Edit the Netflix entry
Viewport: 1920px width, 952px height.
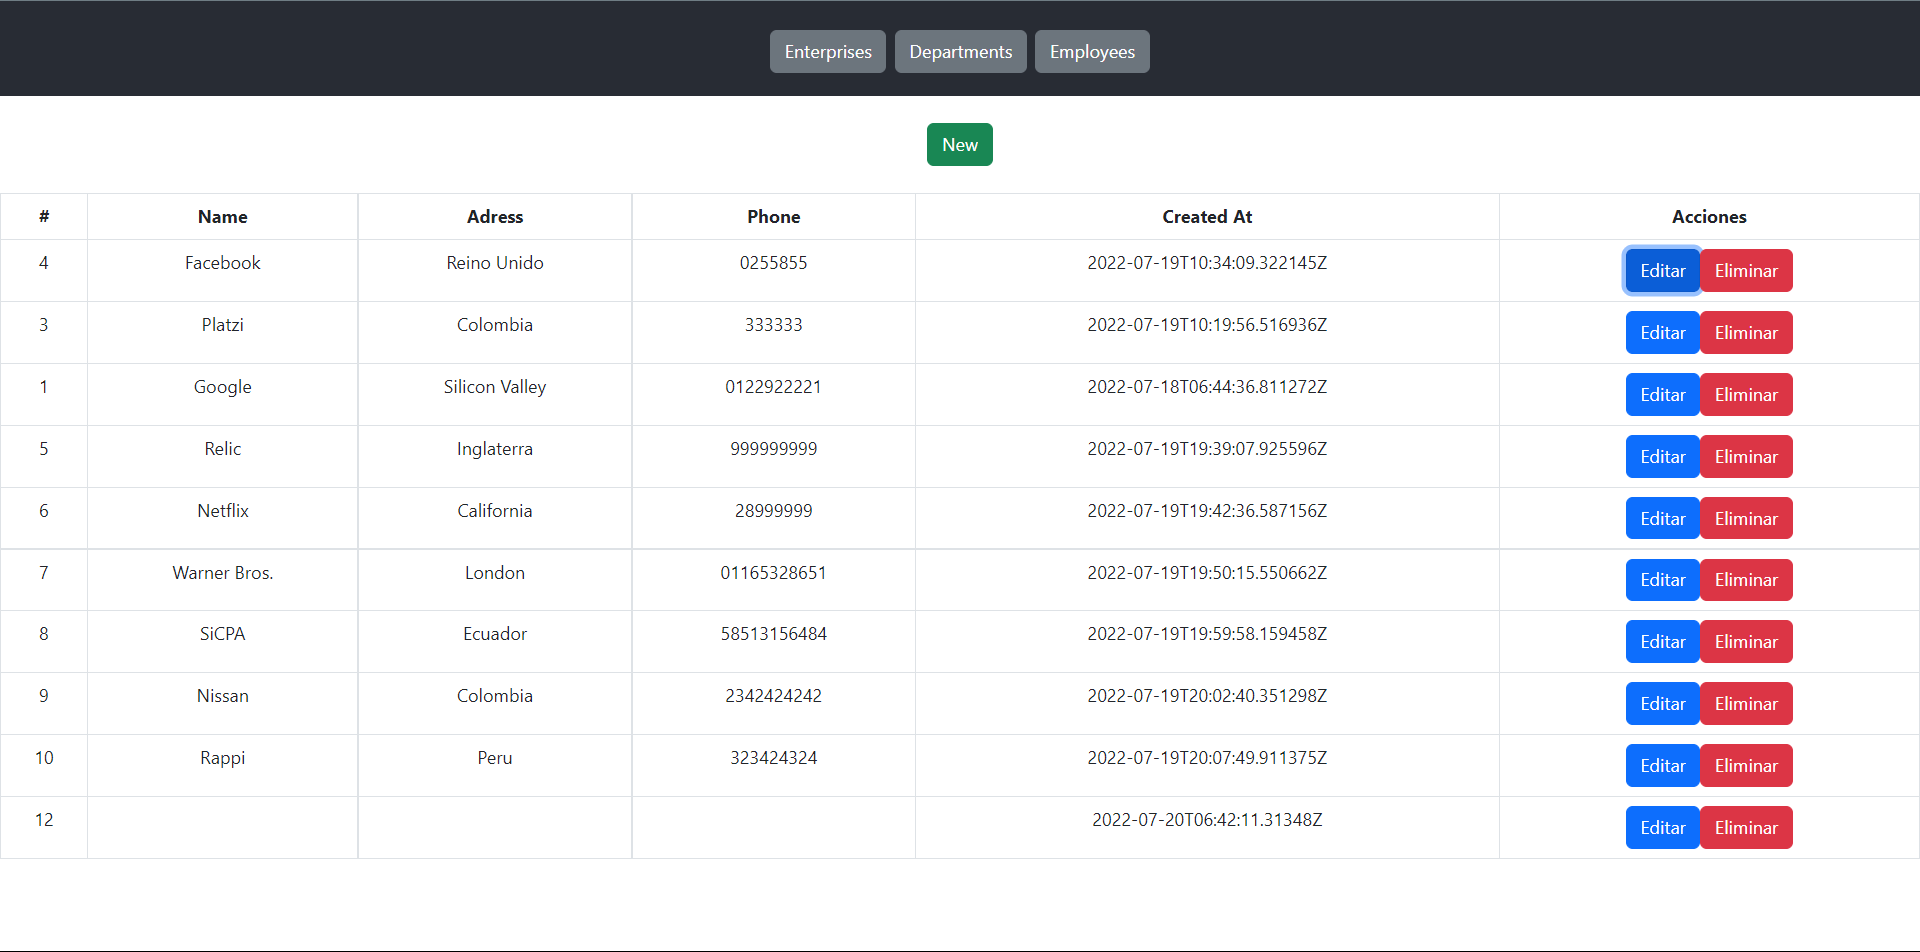coord(1662,519)
